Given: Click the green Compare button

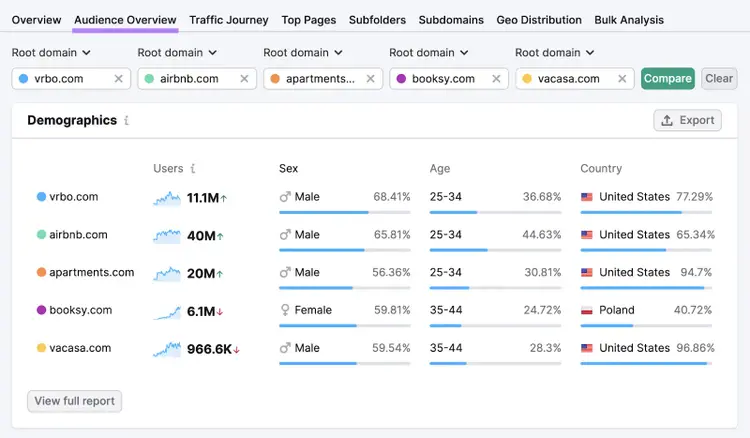Looking at the screenshot, I should (x=668, y=78).
